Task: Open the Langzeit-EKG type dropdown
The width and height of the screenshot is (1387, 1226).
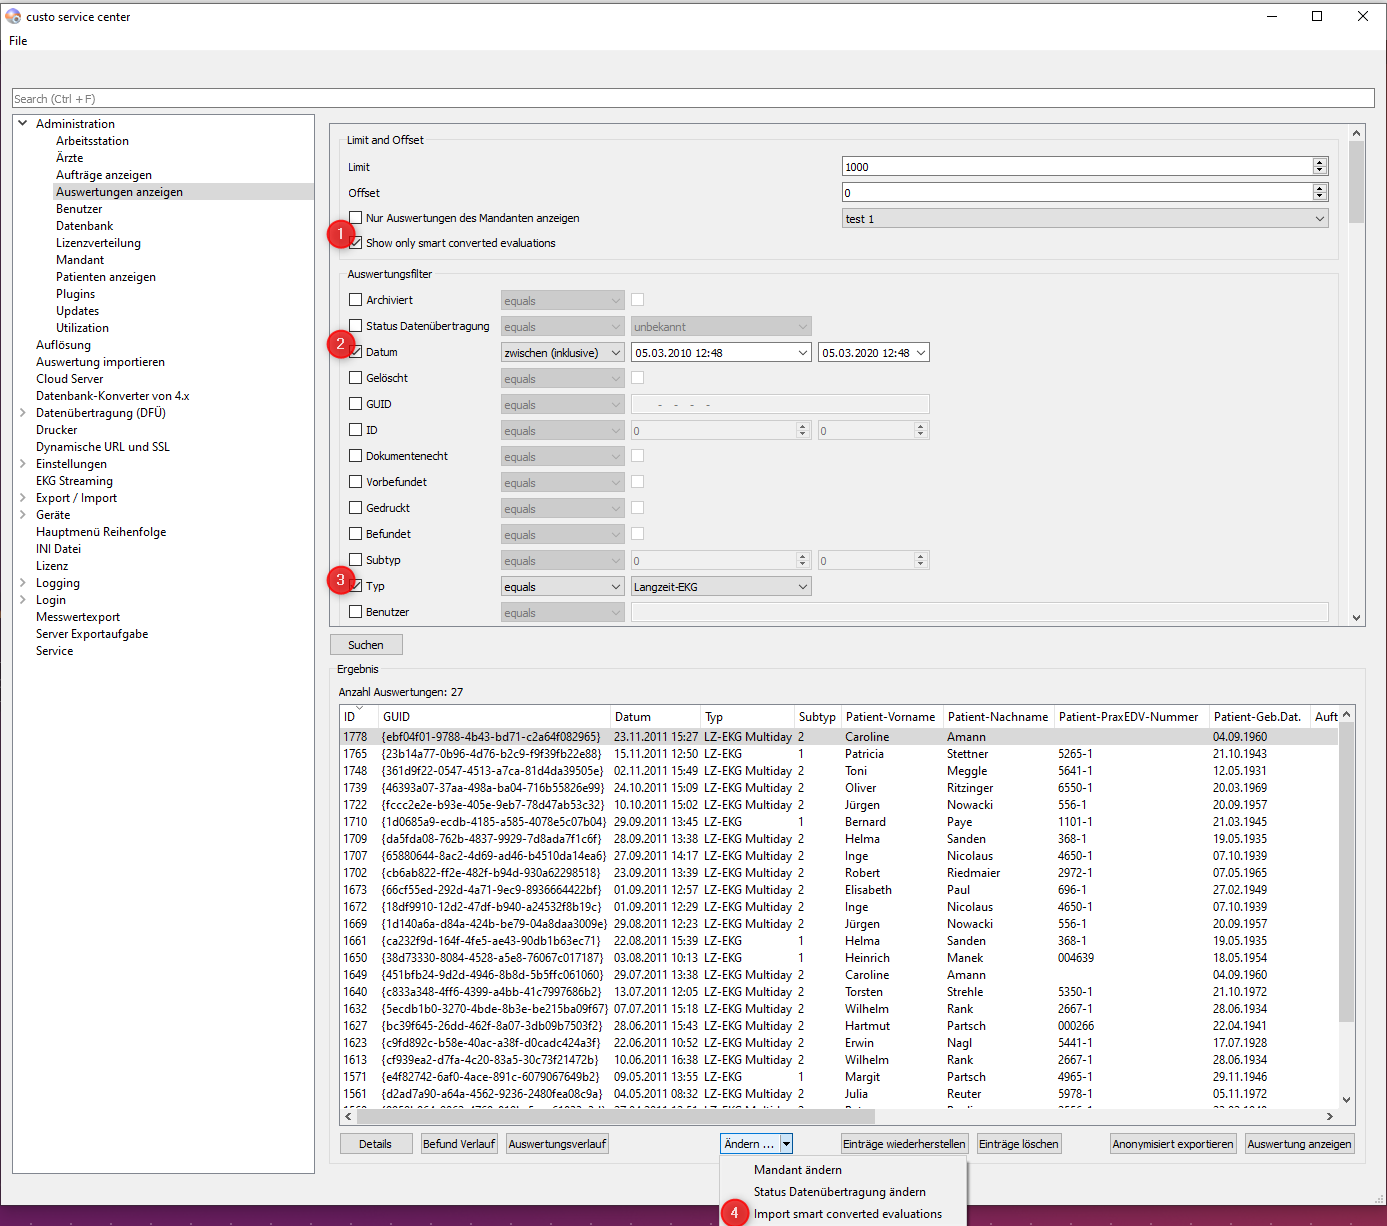Action: coord(720,587)
